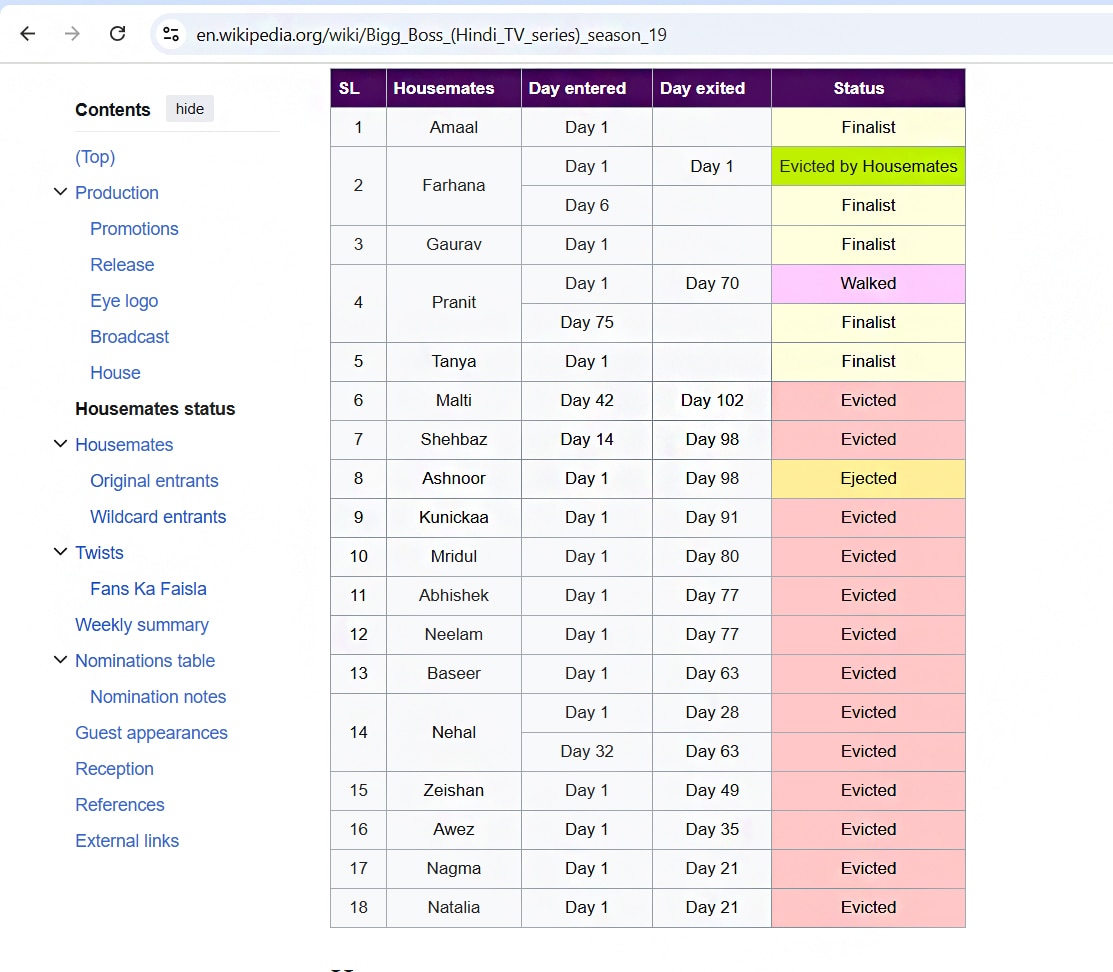Screen dimensions: 1113x972
Task: Open the Wildcard entrants section
Action: pyautogui.click(x=158, y=517)
